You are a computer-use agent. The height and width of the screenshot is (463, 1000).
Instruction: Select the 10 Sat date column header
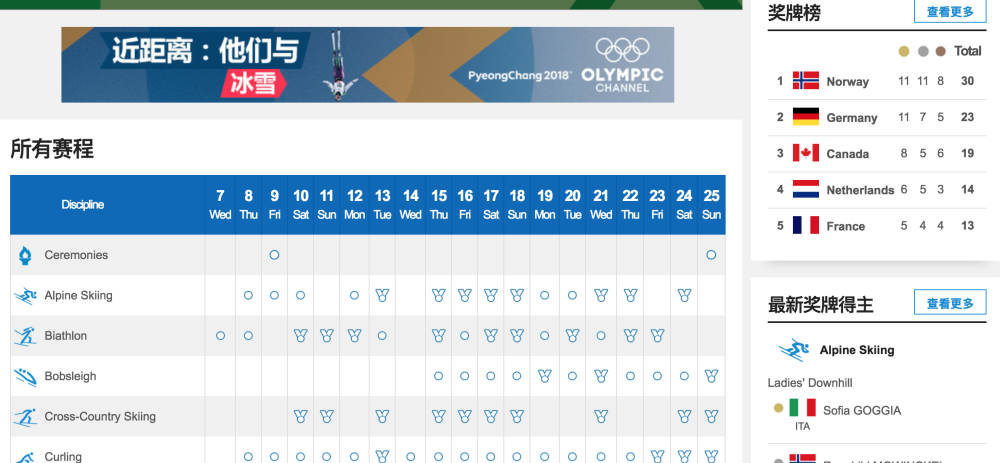click(x=300, y=204)
